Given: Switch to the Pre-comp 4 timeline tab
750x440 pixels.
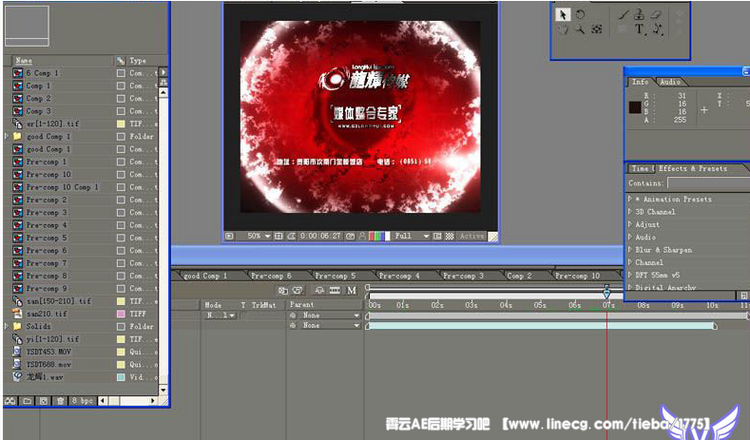Looking at the screenshot, I should (x=399, y=276).
